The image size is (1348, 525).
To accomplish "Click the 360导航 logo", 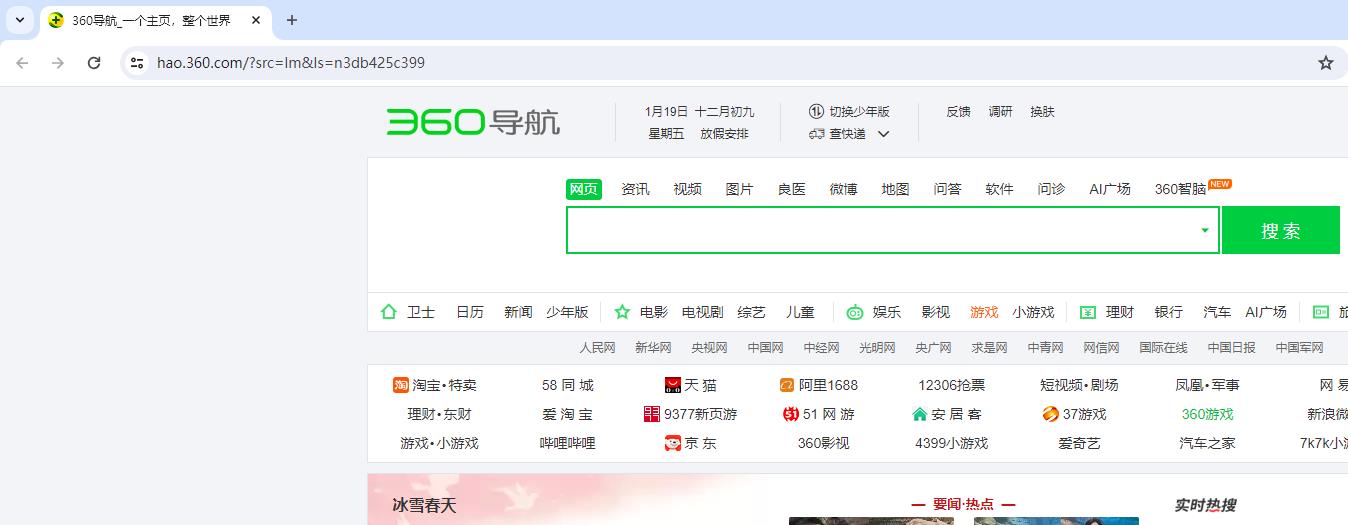I will [473, 122].
